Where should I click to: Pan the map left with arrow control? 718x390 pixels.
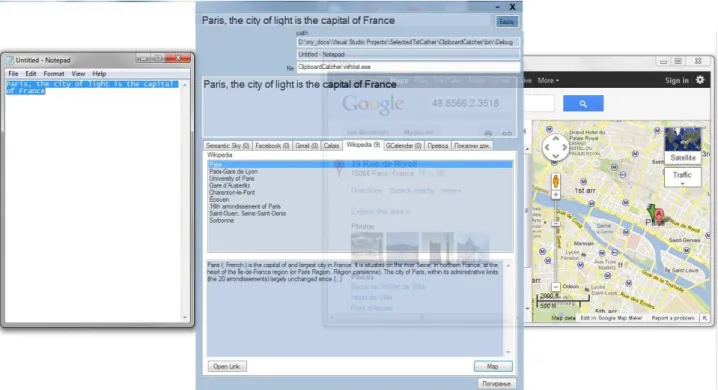click(547, 147)
